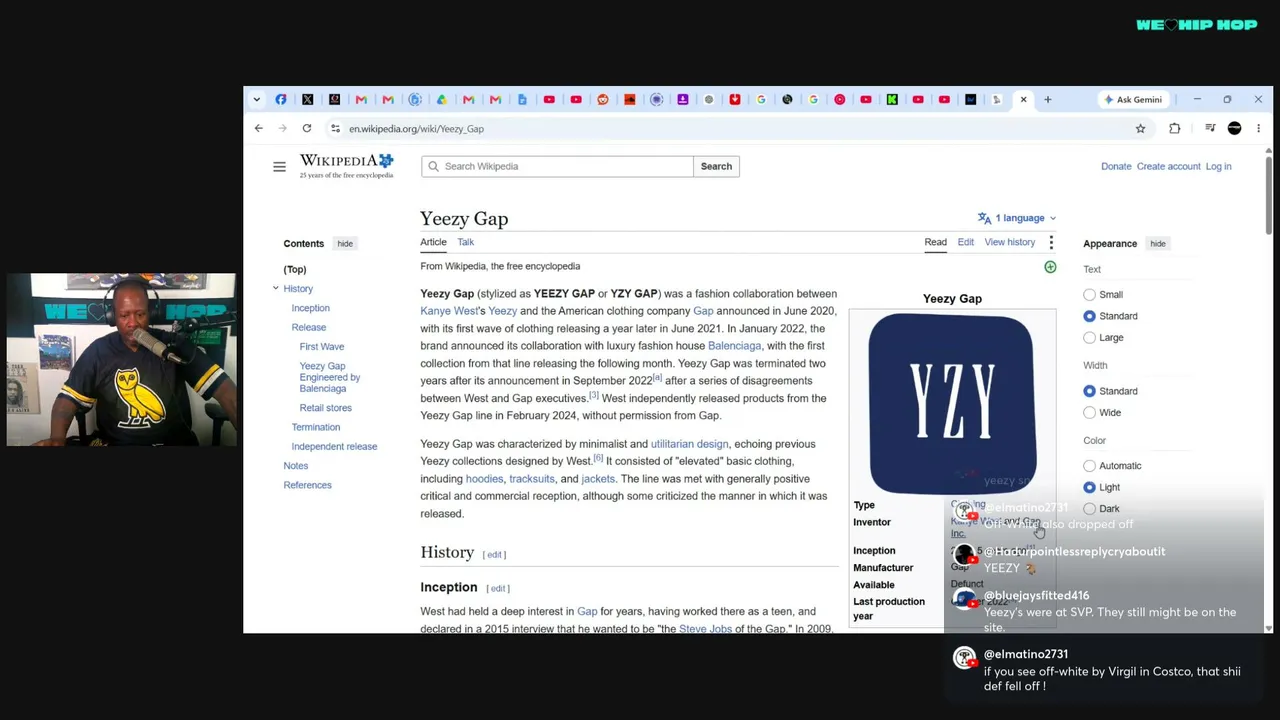The image size is (1280, 720).
Task: Open the hoodies link
Action: coord(484,479)
